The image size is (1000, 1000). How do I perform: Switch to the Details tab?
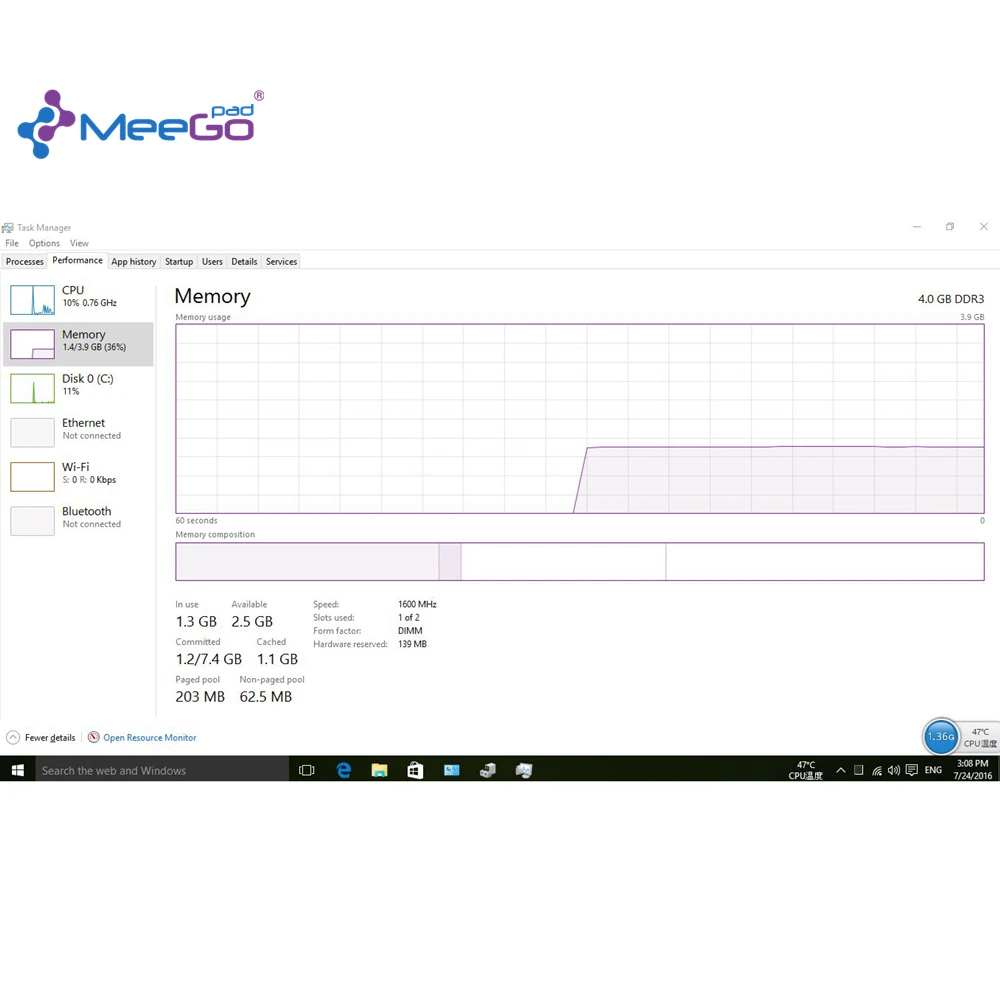point(244,261)
